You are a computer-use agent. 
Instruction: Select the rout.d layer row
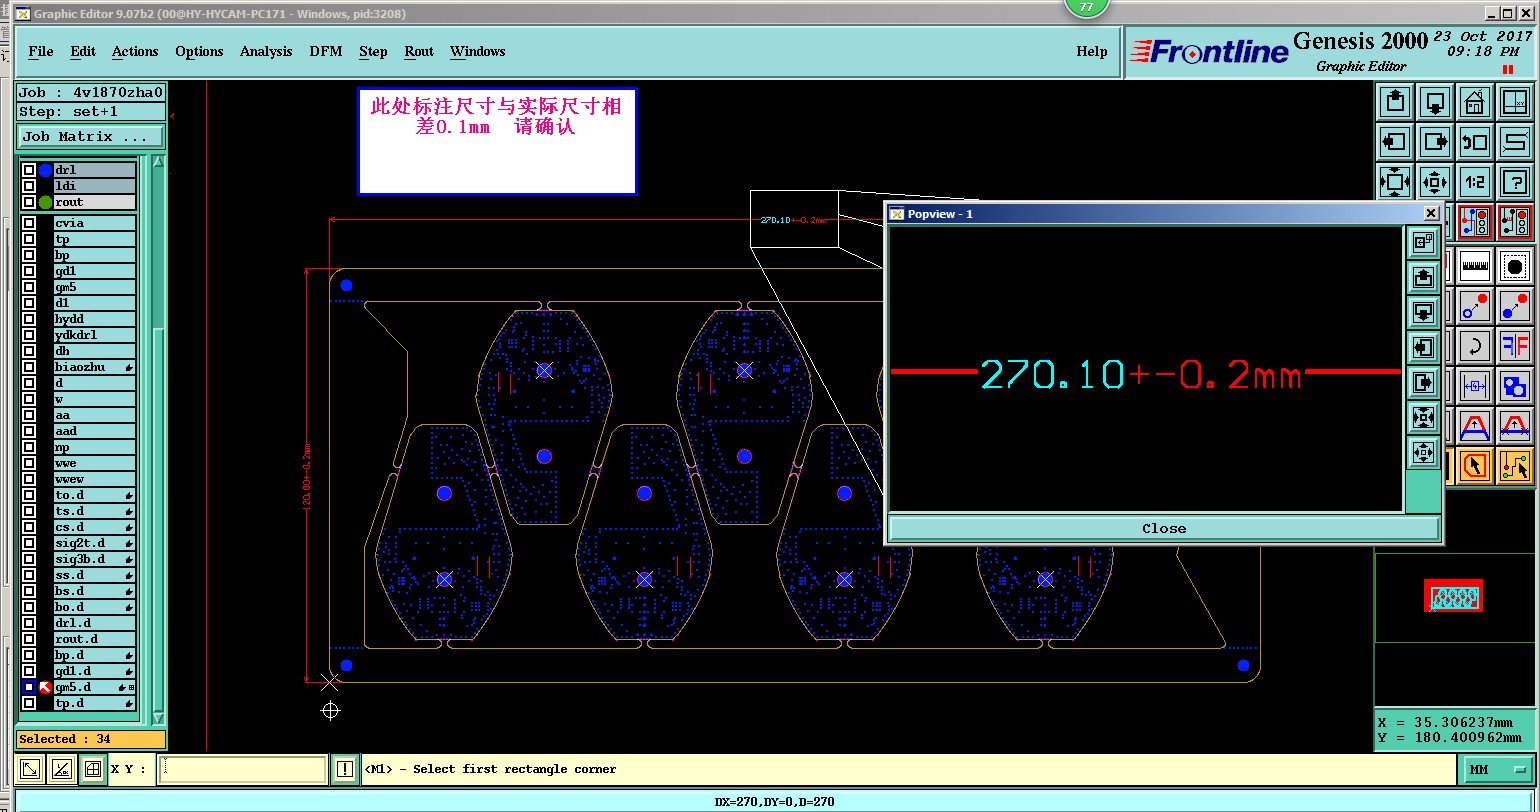[x=95, y=639]
